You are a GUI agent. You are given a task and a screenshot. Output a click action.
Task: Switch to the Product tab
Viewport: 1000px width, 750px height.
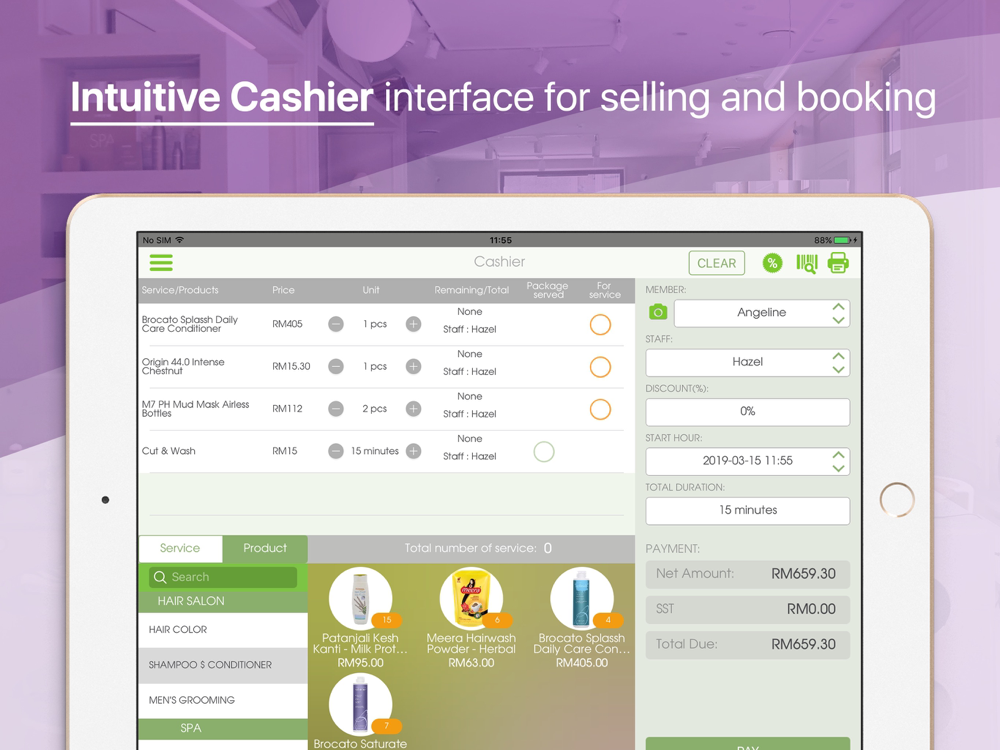(265, 548)
